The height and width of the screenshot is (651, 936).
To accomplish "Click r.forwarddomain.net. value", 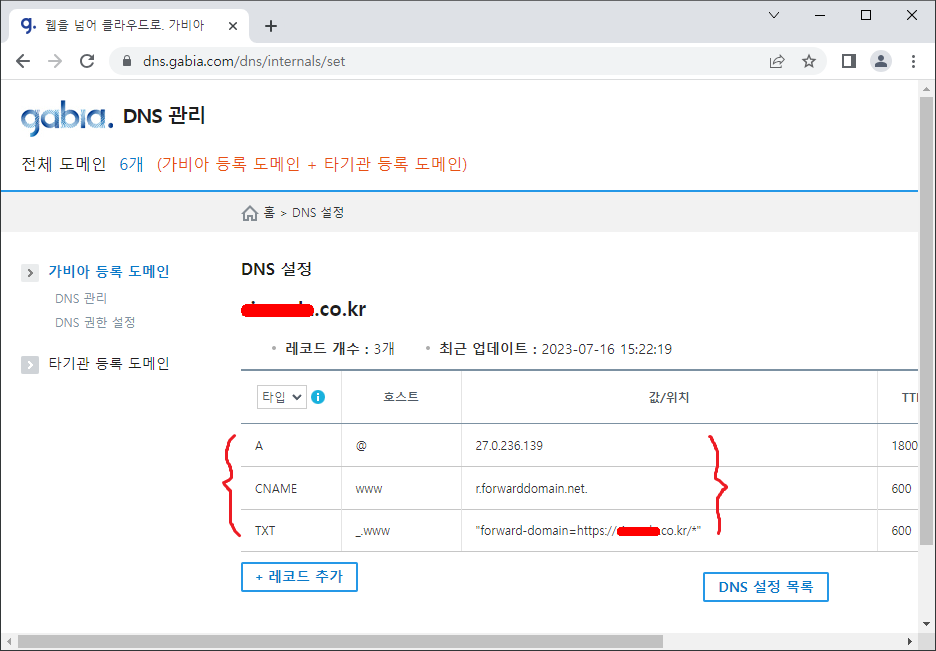I will pyautogui.click(x=531, y=489).
